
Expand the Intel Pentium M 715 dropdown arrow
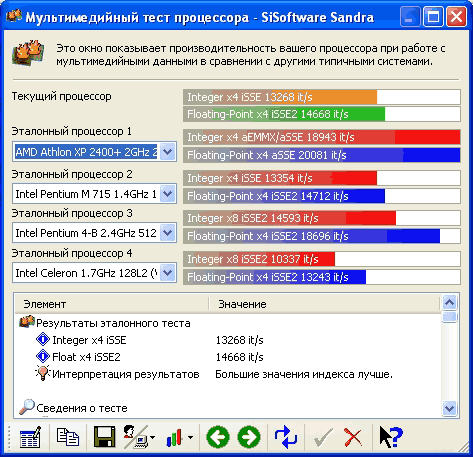[168, 193]
